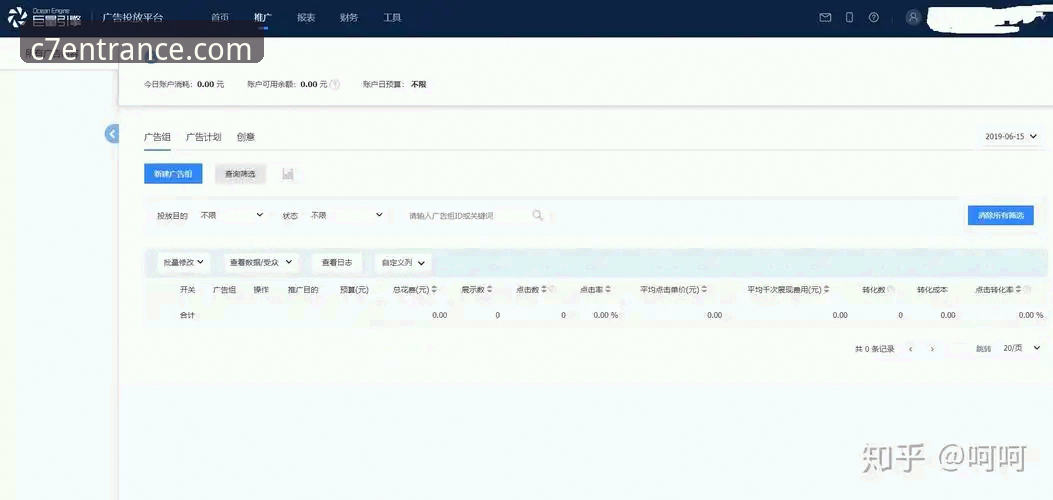This screenshot has width=1053, height=500.
Task: Open the 批量修改 dropdown
Action: coord(183,262)
